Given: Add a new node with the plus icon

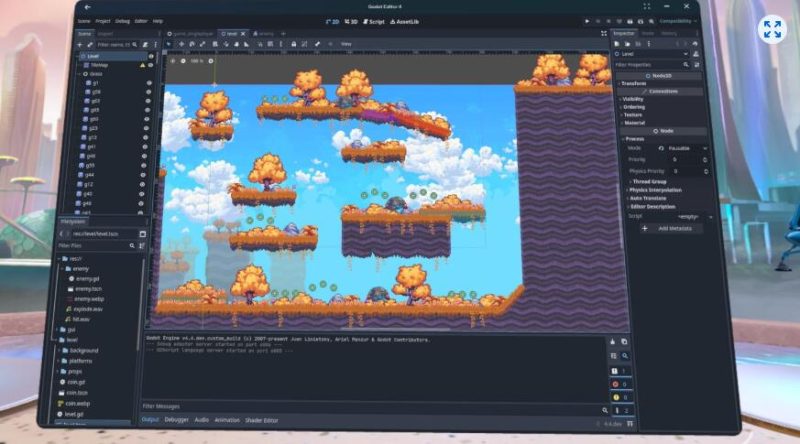Looking at the screenshot, I should tap(80, 45).
